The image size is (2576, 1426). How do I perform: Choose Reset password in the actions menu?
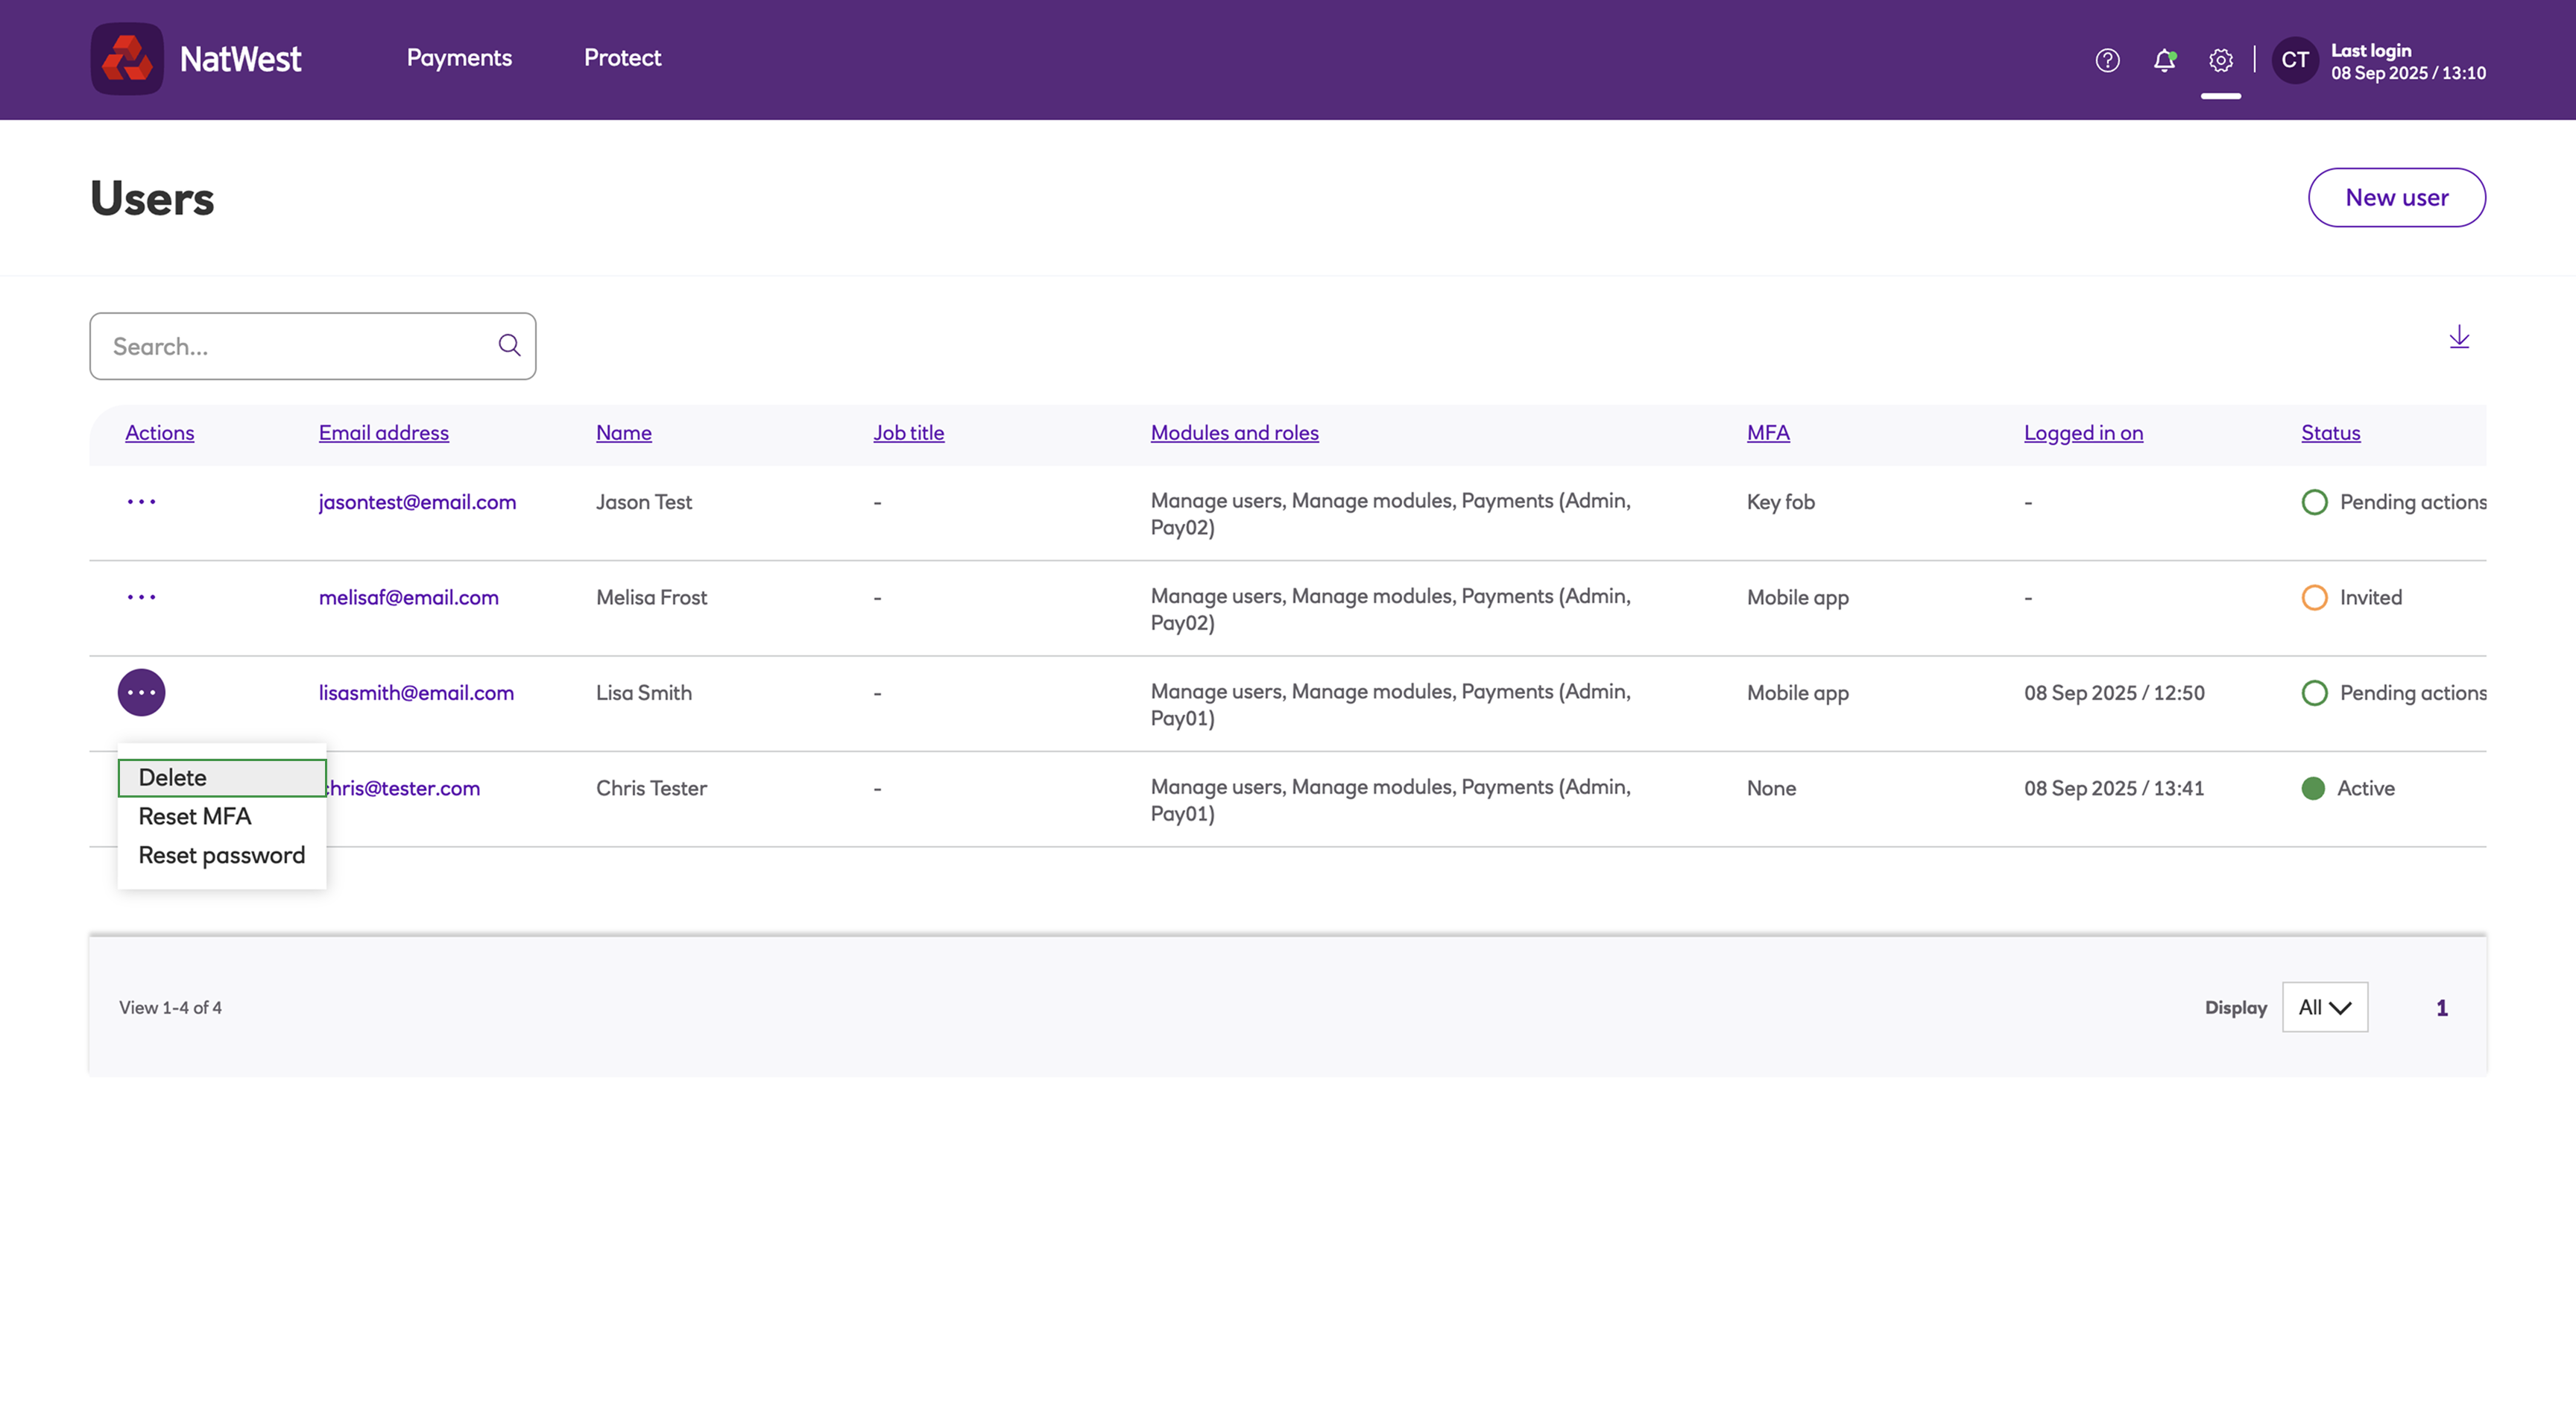221,855
